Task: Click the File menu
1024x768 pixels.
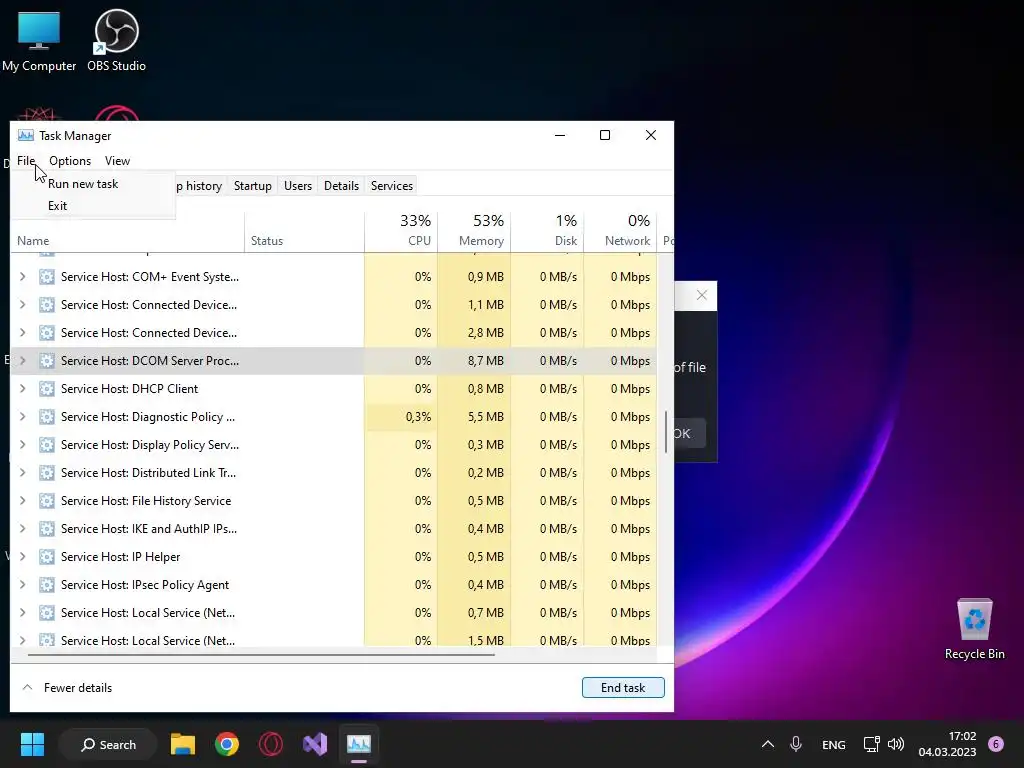Action: (x=26, y=161)
